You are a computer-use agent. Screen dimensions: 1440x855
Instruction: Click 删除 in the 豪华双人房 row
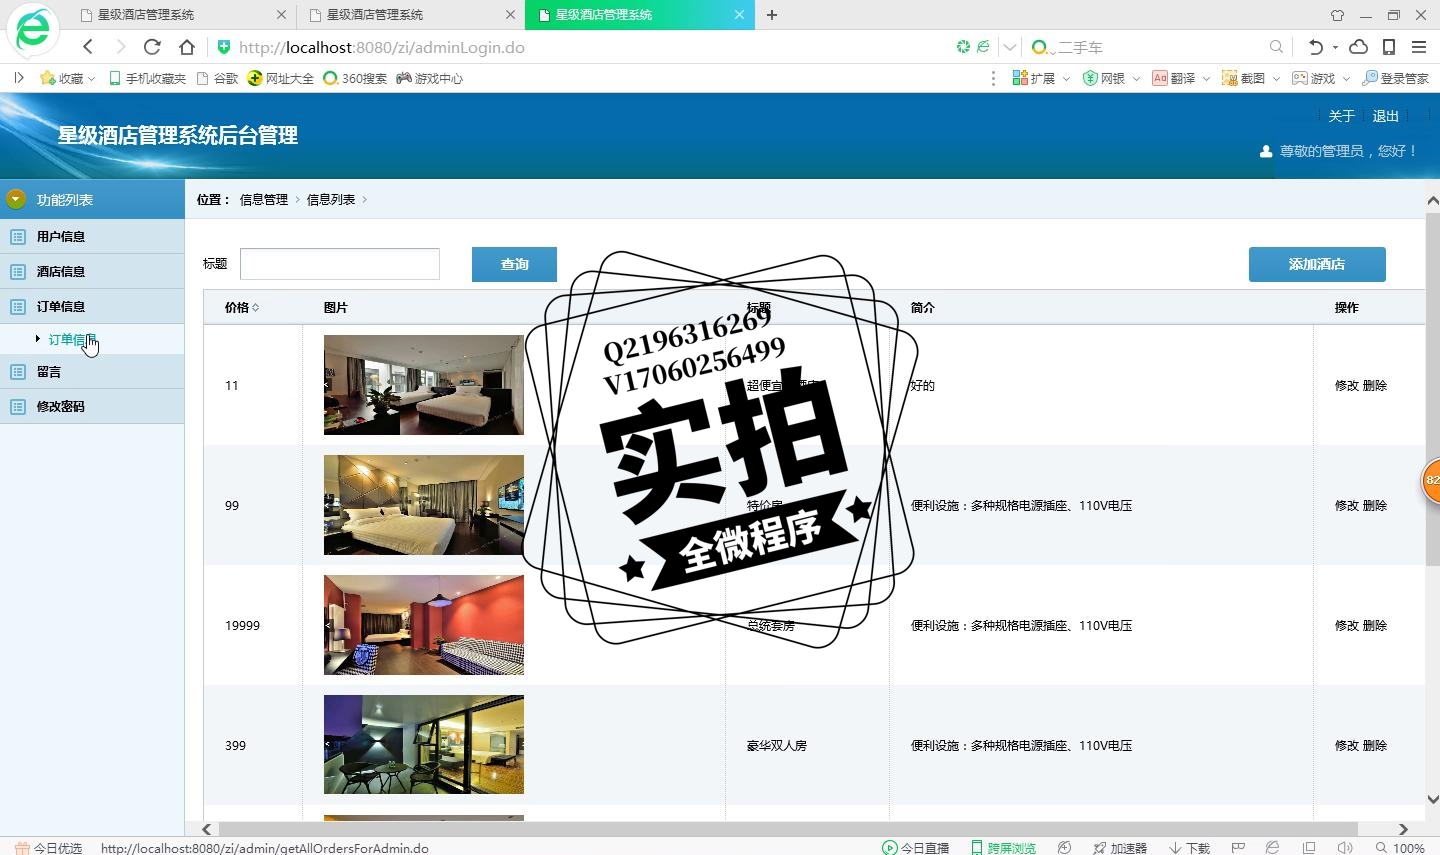pos(1375,745)
